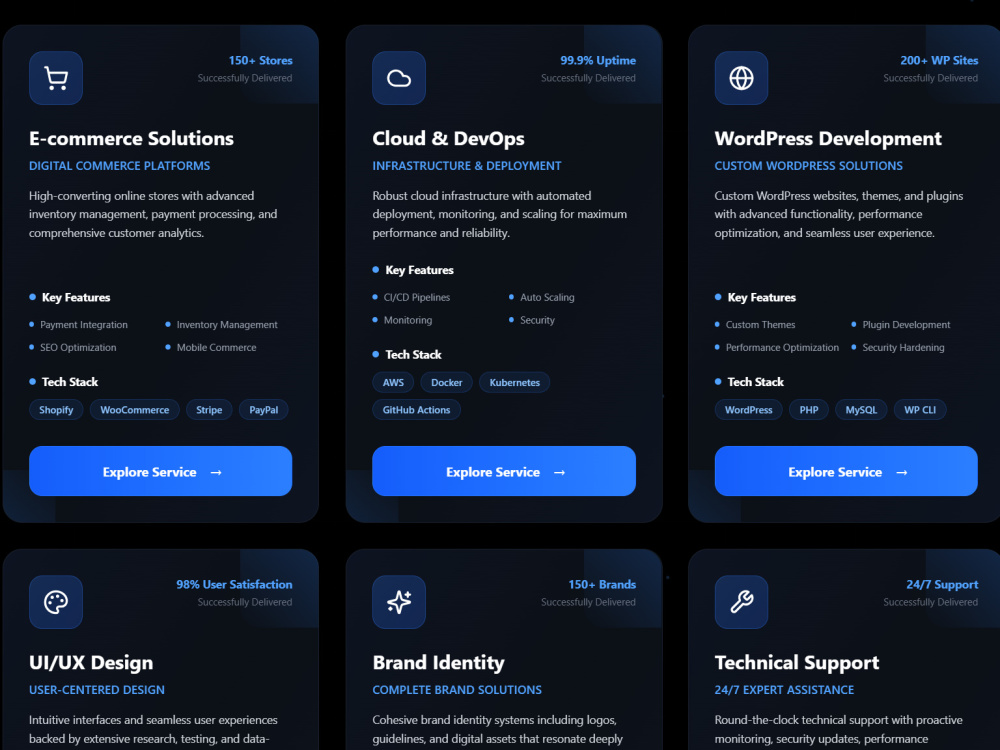Click INFRASTRUCTURE & DEPLOYMENT subtitle
This screenshot has height=750, width=1000.
pyautogui.click(x=467, y=166)
